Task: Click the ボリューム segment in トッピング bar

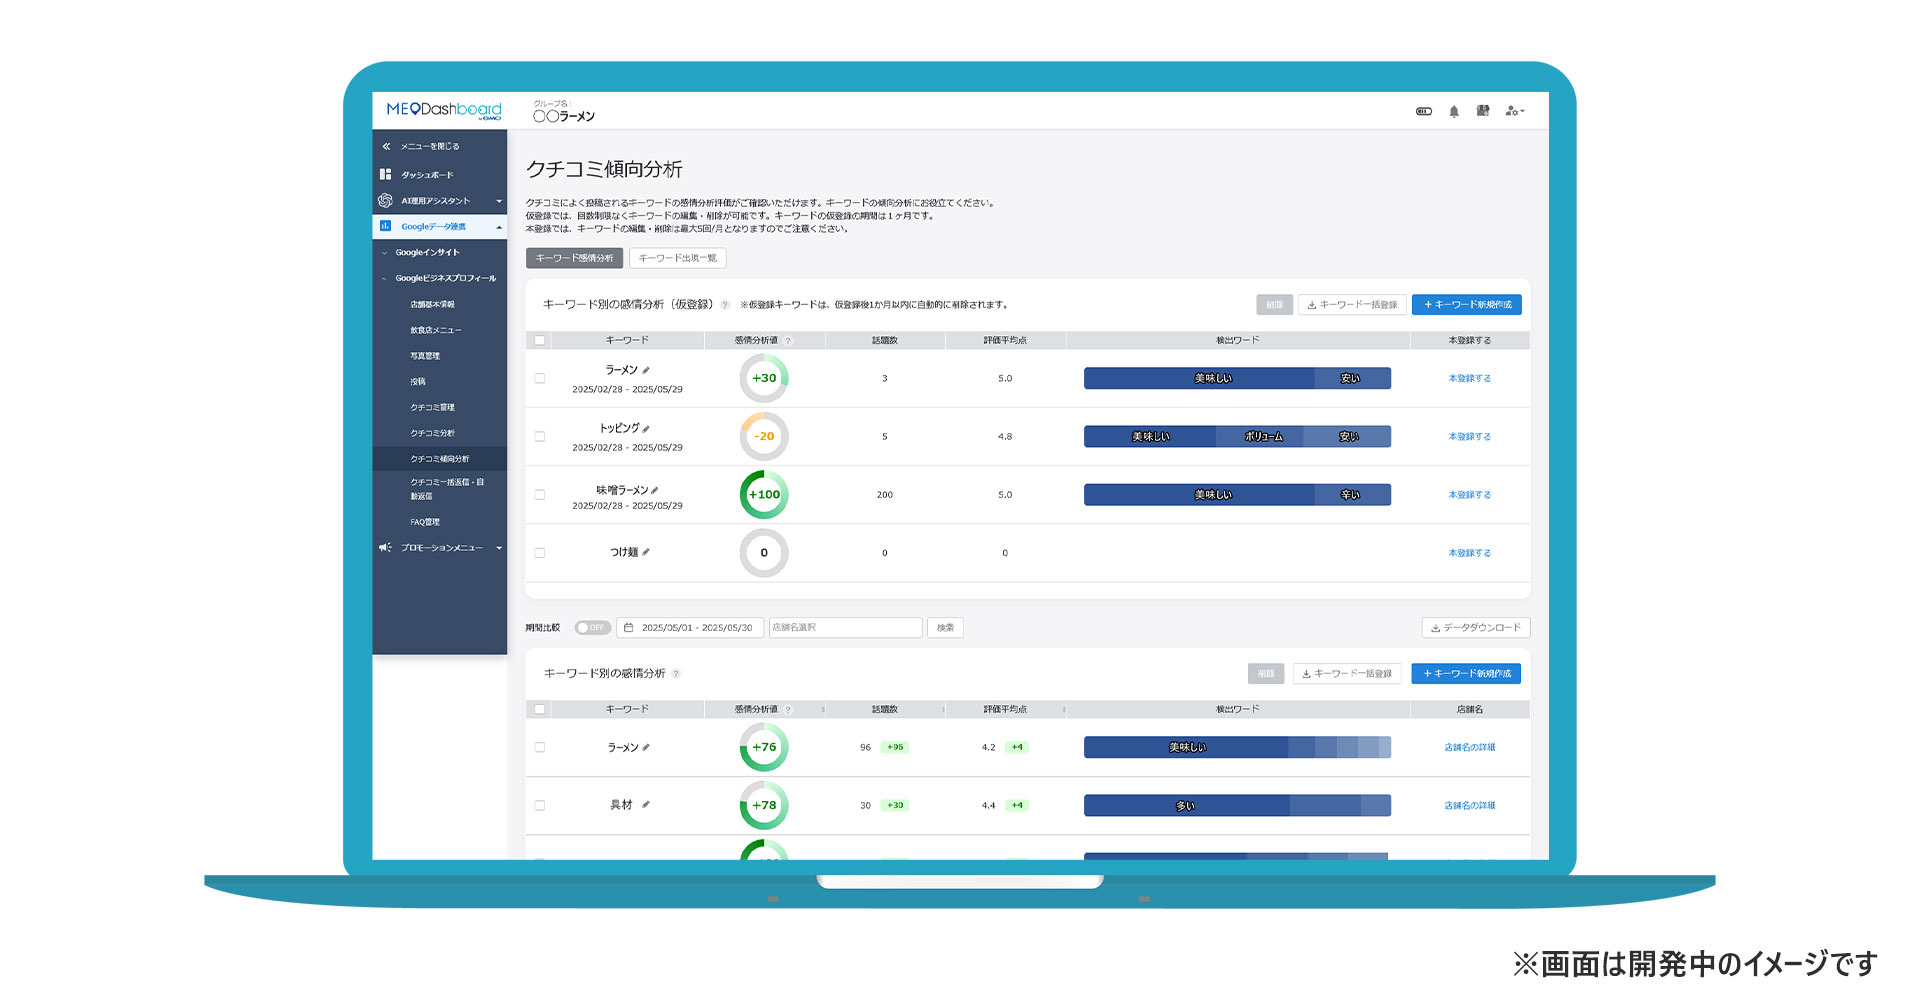Action: [1263, 437]
